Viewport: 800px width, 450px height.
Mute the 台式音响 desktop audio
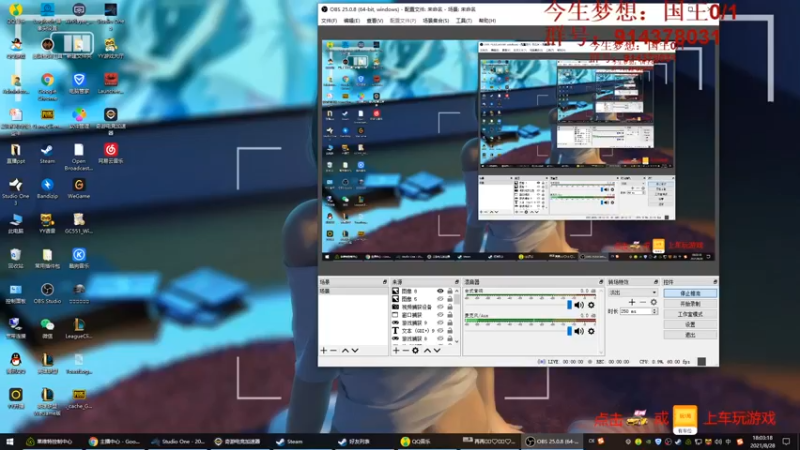(x=579, y=305)
